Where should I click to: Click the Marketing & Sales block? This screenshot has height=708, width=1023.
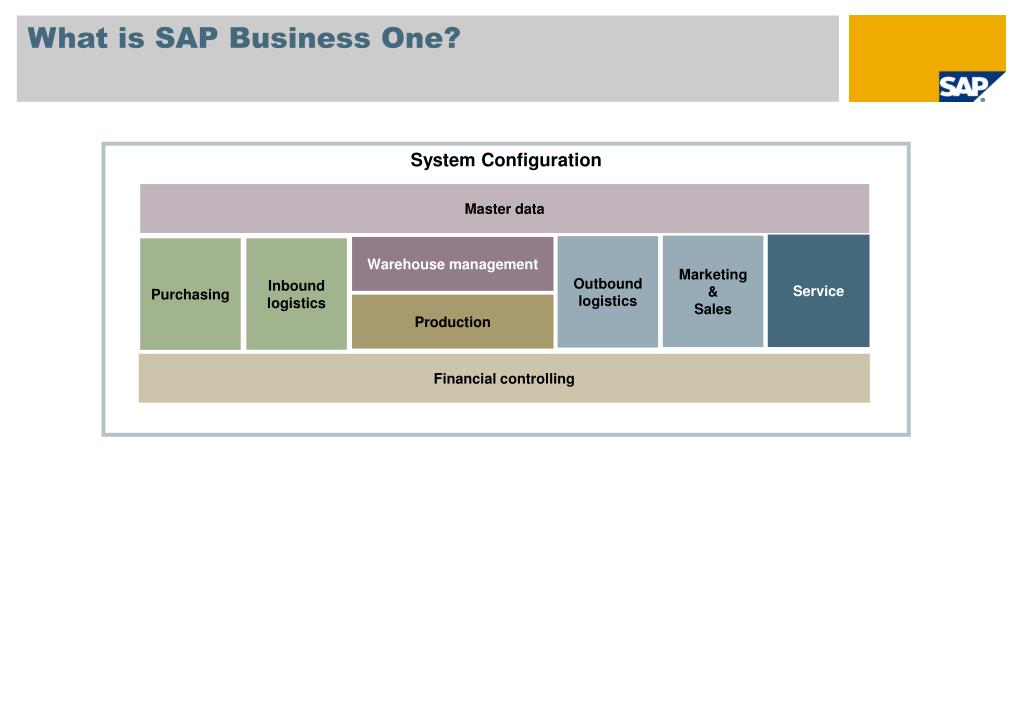pyautogui.click(x=712, y=291)
